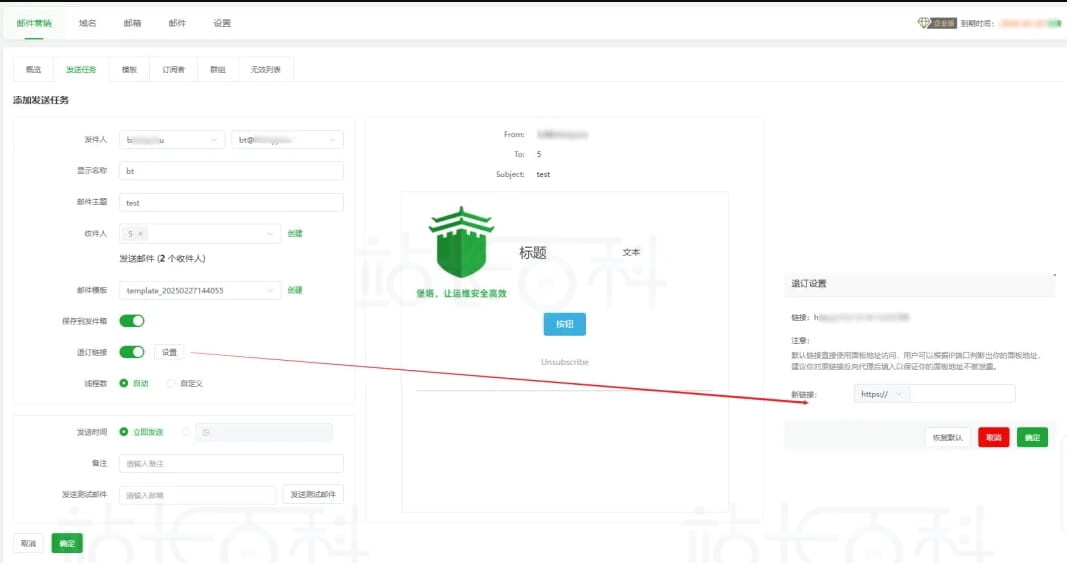Open the domain name top menu
The image size is (1067, 563).
click(x=88, y=22)
